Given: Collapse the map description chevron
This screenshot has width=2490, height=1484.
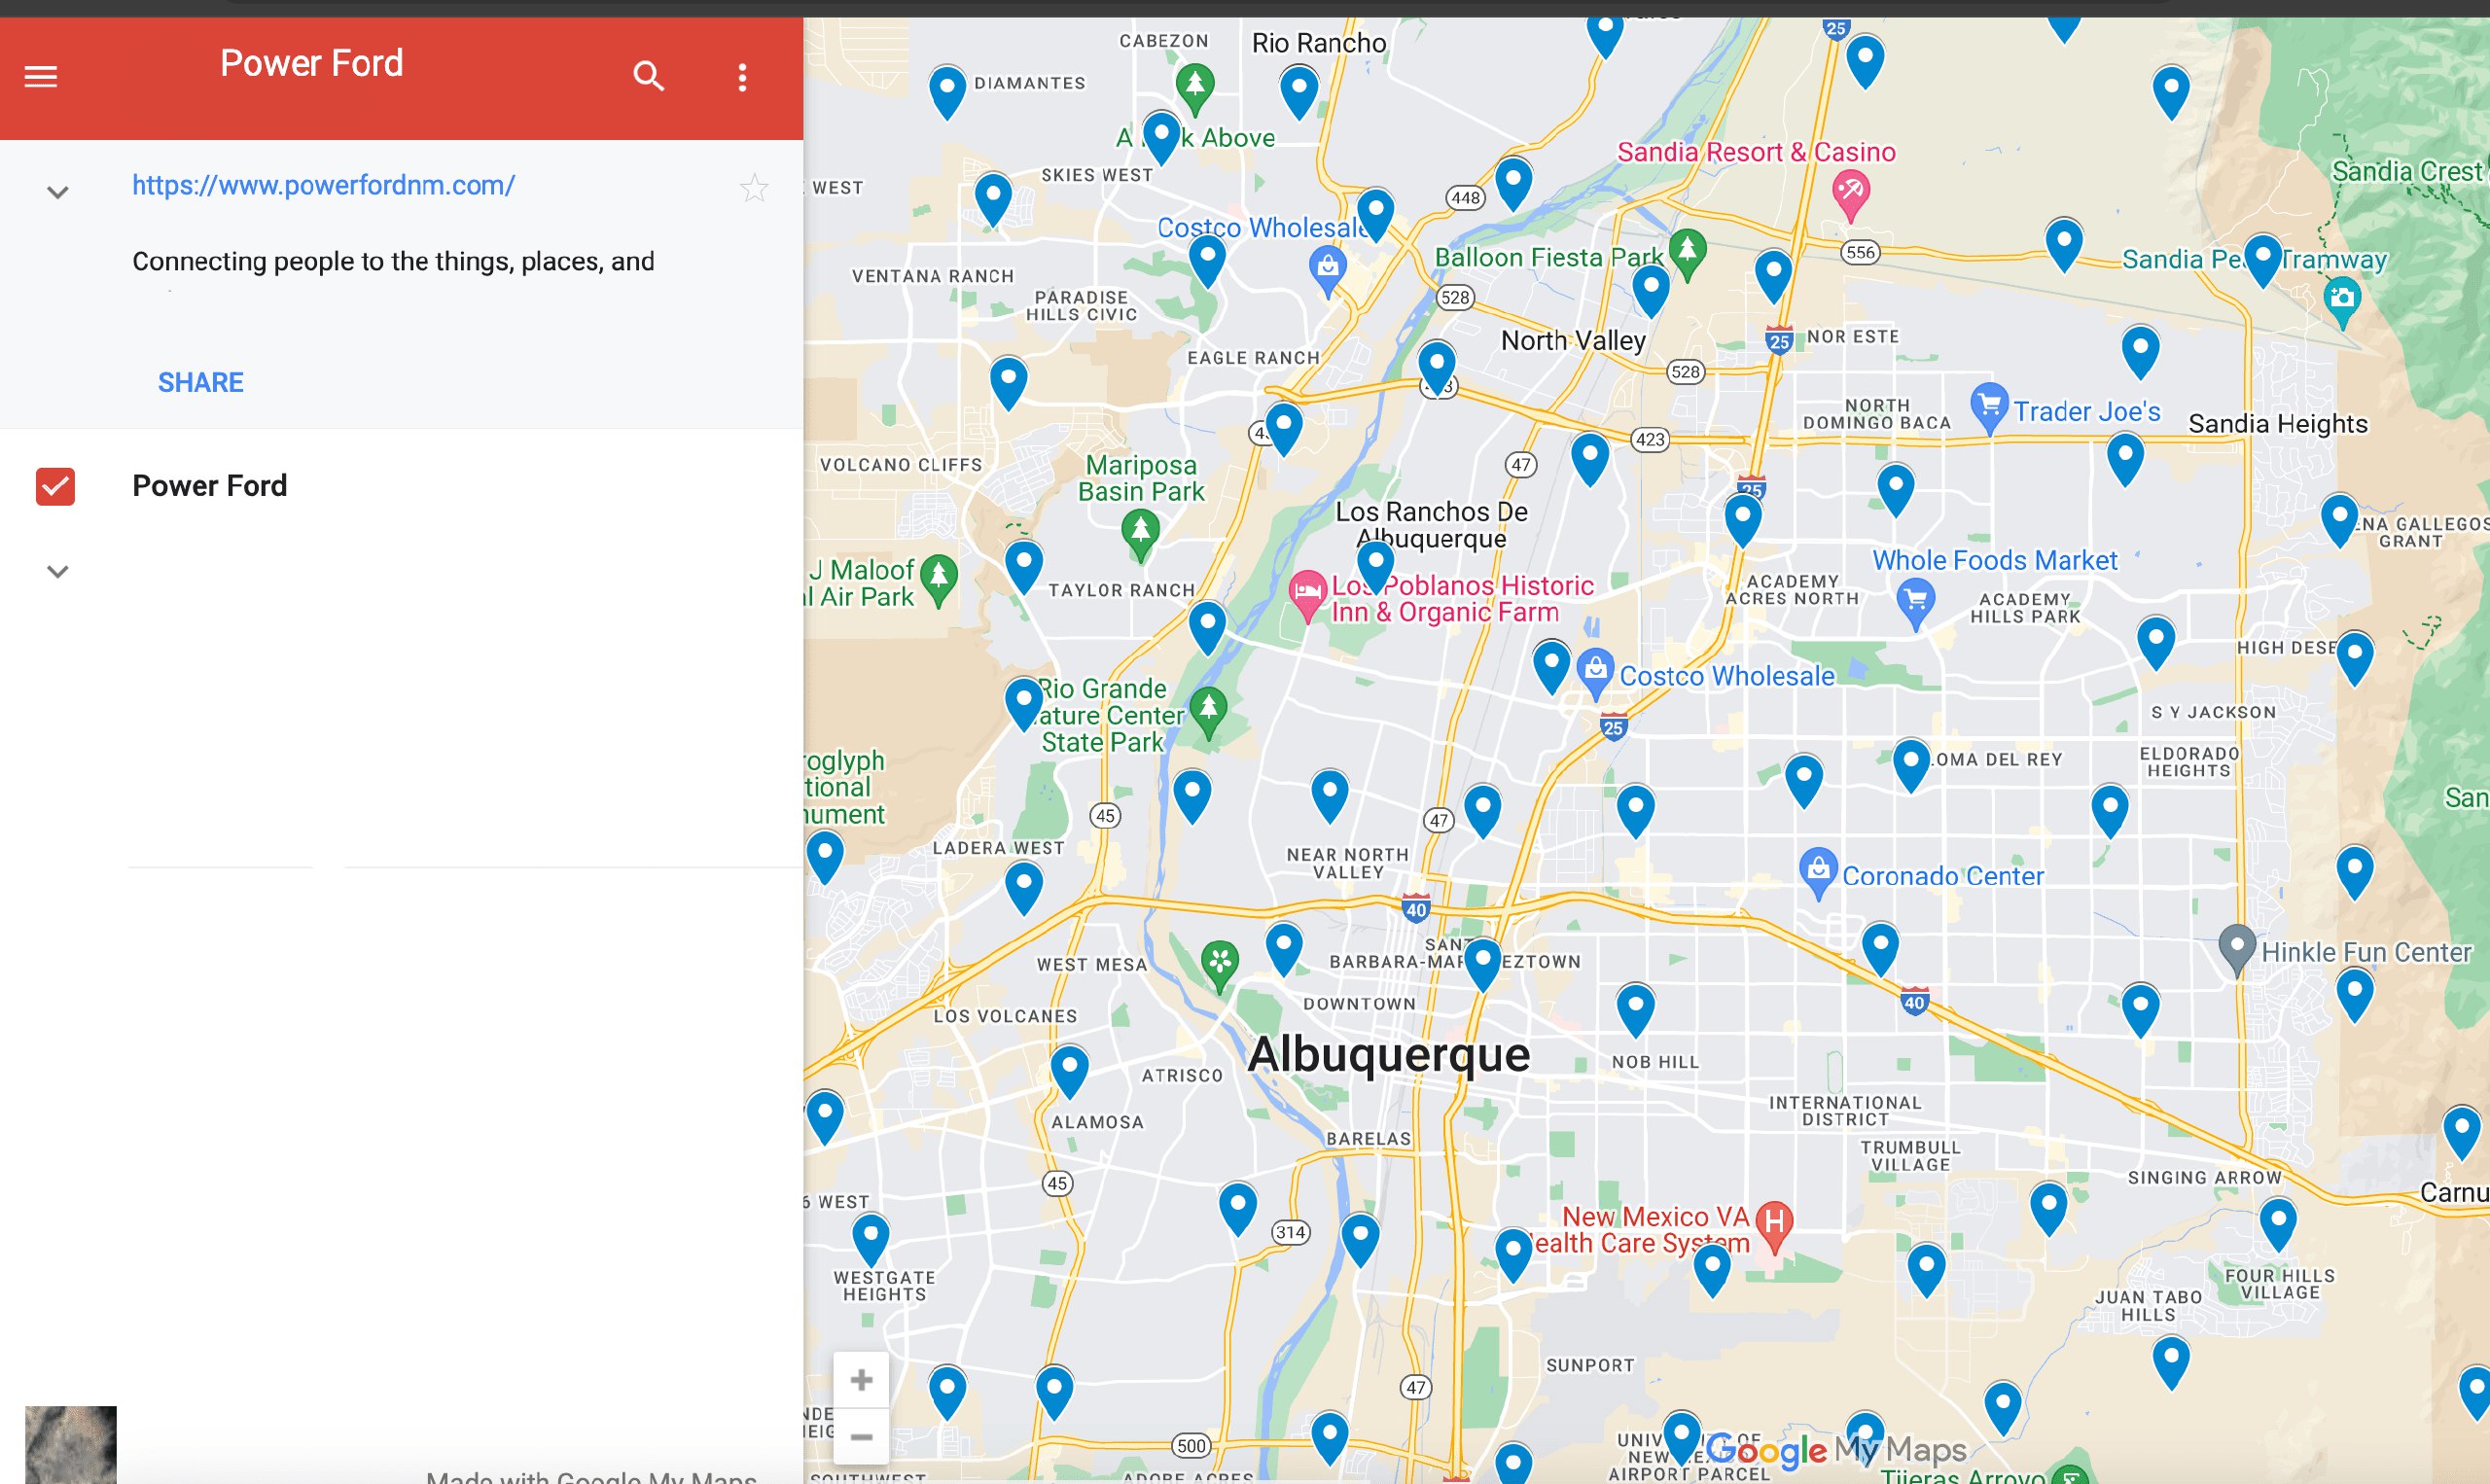Looking at the screenshot, I should [58, 192].
